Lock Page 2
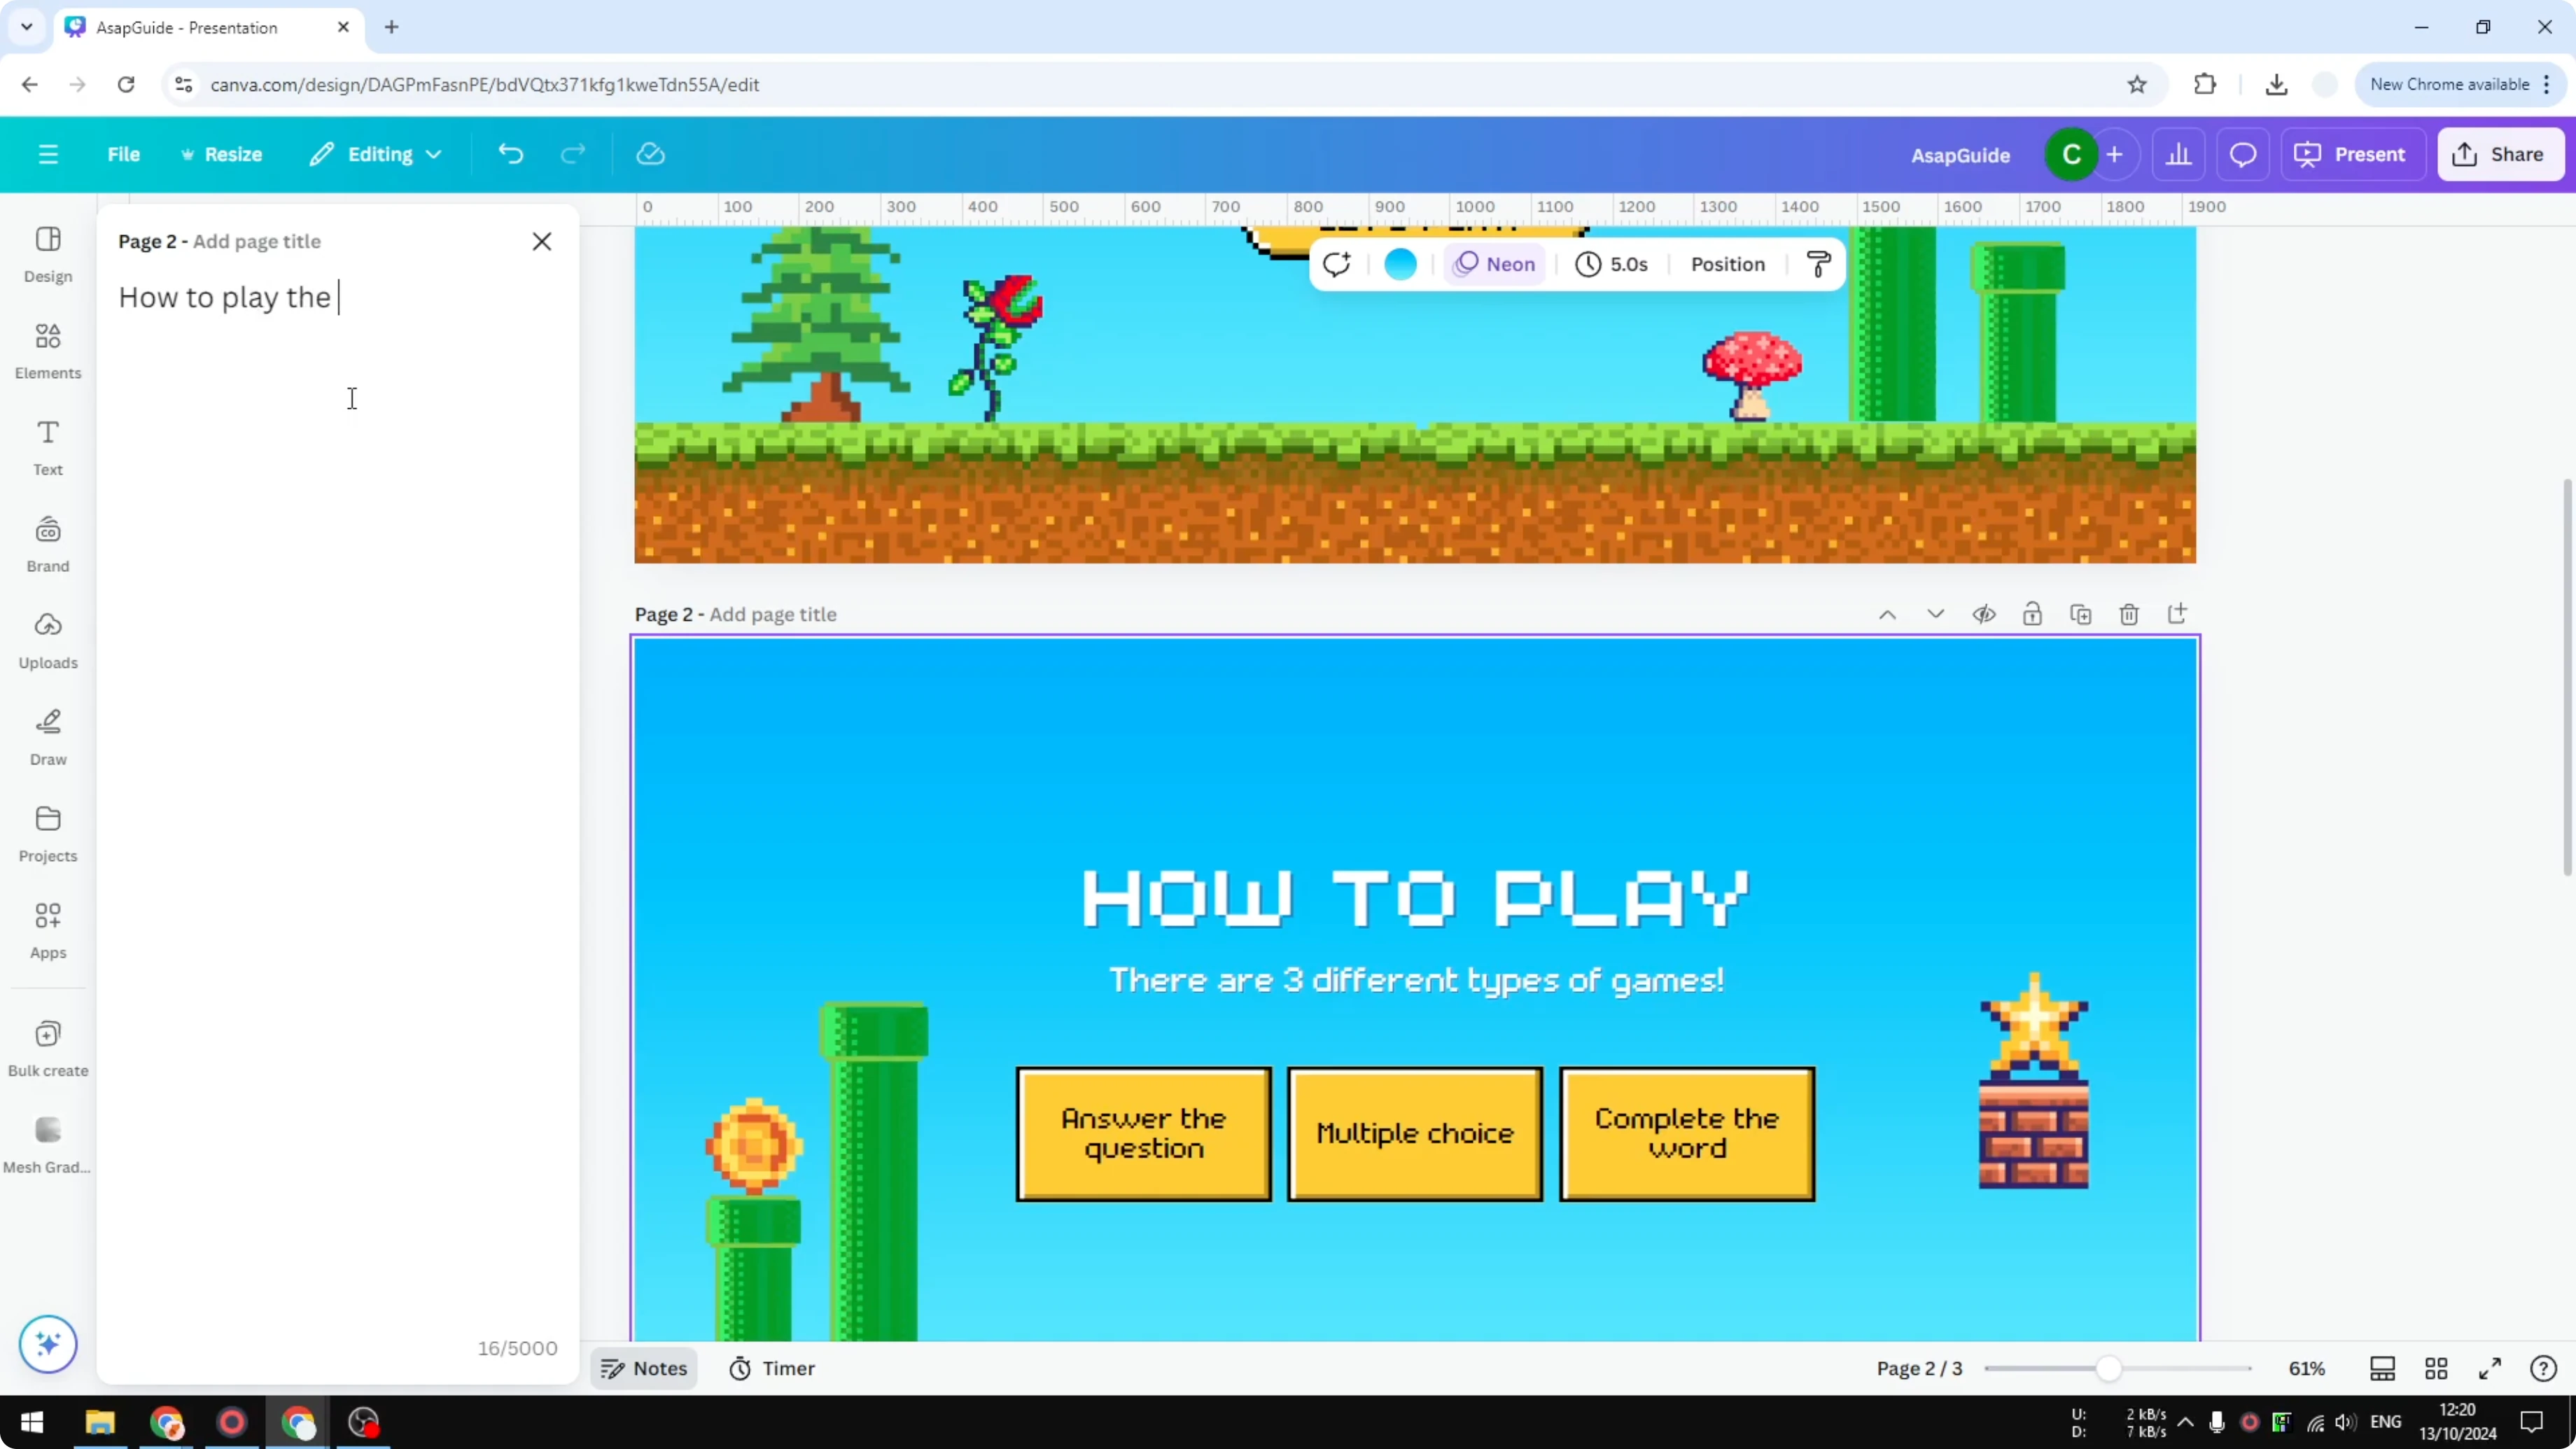The width and height of the screenshot is (2576, 1449). [2032, 614]
